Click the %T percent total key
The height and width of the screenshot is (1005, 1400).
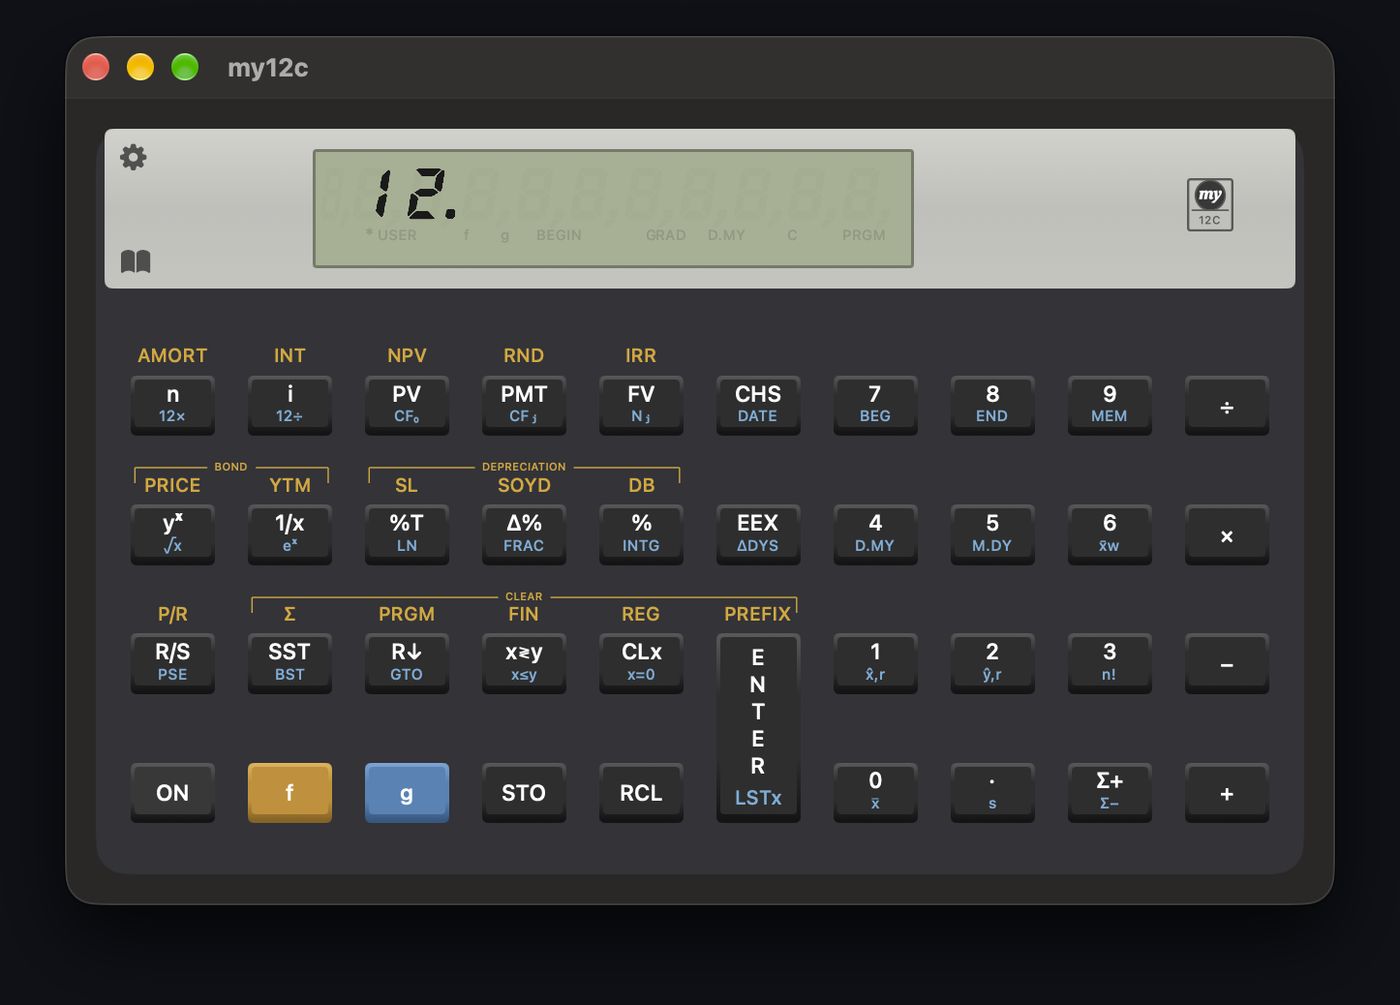(x=407, y=534)
